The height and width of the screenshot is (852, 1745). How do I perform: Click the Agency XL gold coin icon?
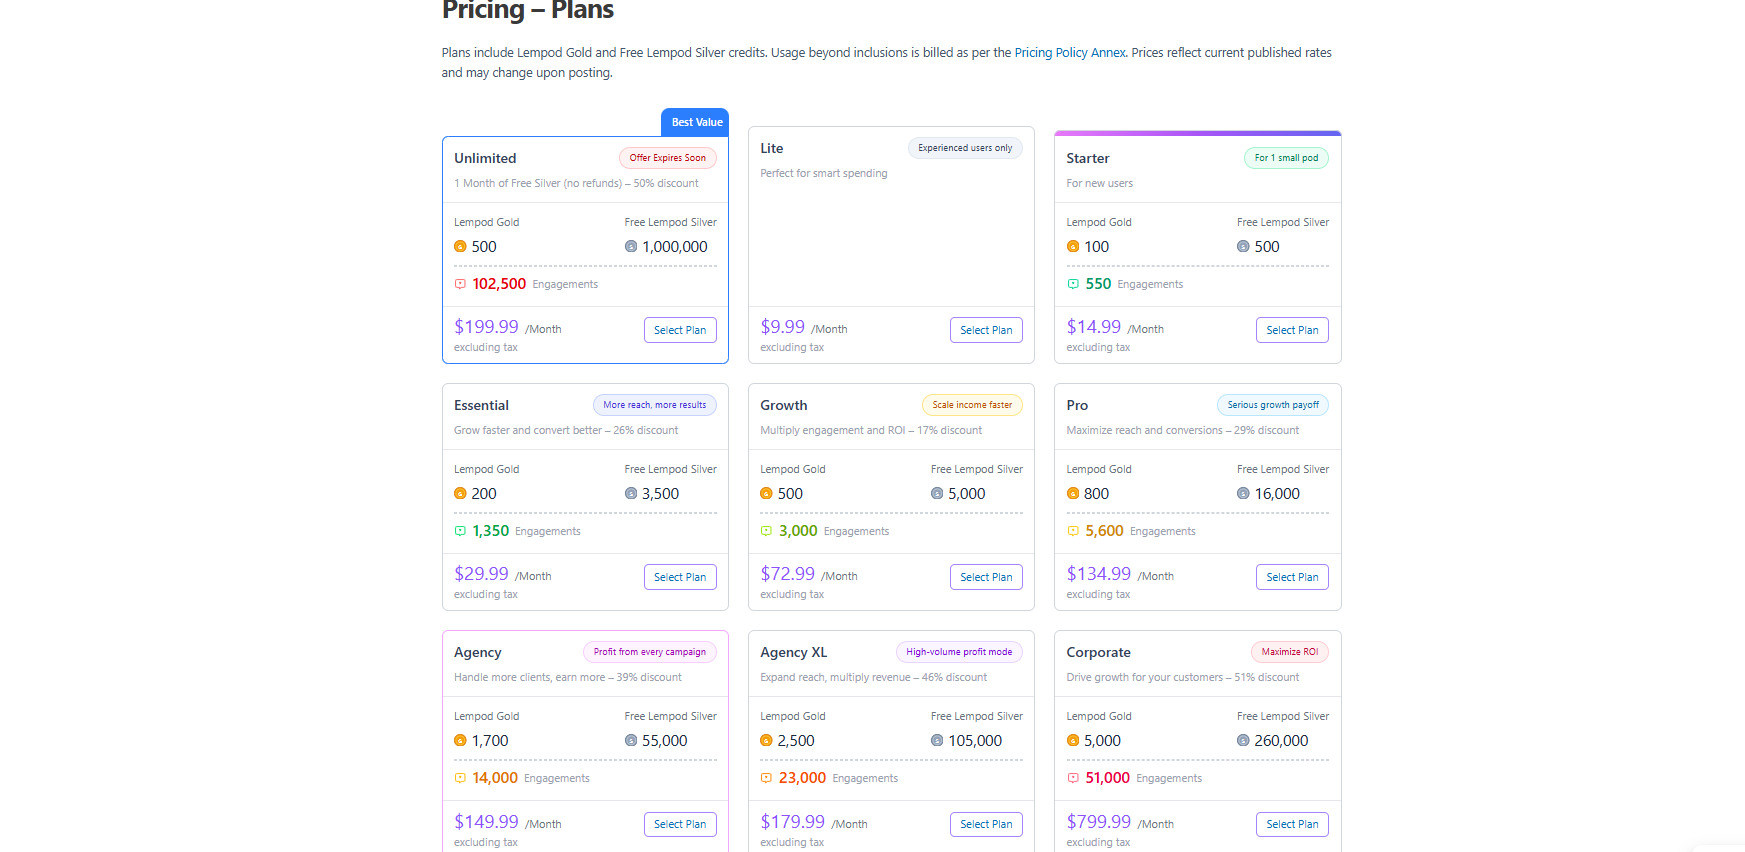(766, 740)
